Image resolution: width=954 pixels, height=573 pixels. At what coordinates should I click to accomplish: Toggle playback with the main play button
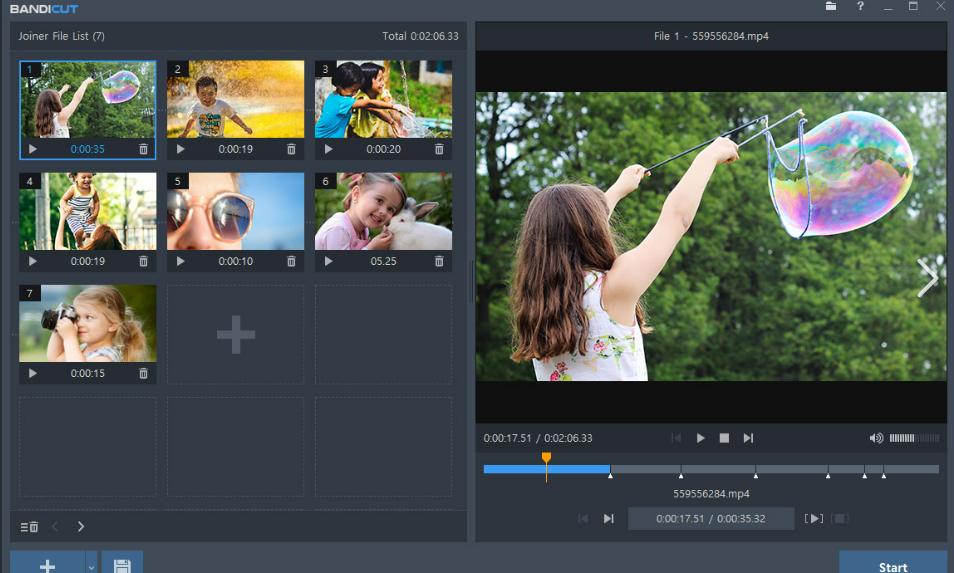click(701, 438)
